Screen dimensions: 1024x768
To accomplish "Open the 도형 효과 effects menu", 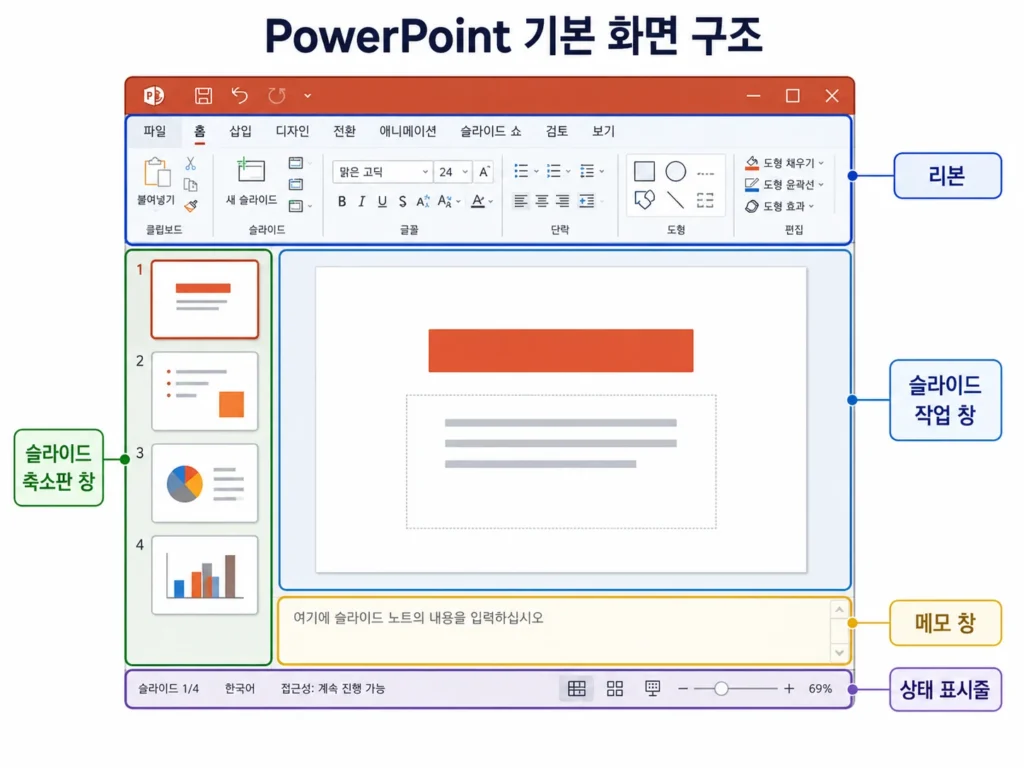I will pos(779,206).
